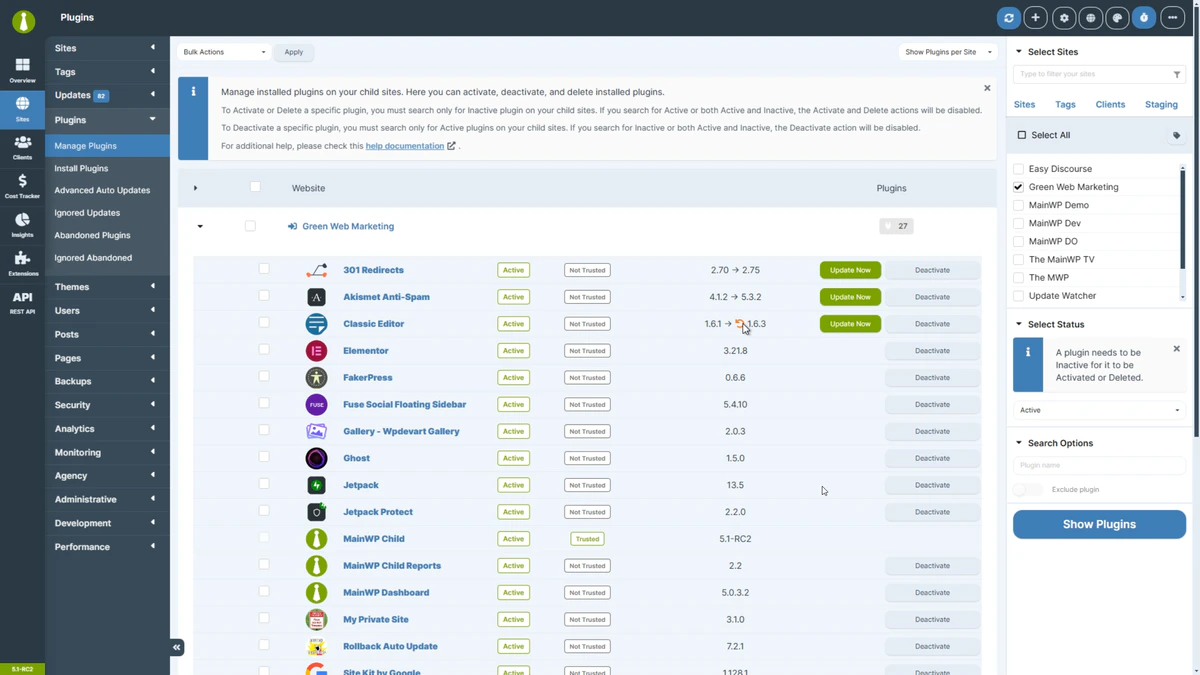Open the Classic Editor plugin link
The height and width of the screenshot is (675, 1200).
373,324
